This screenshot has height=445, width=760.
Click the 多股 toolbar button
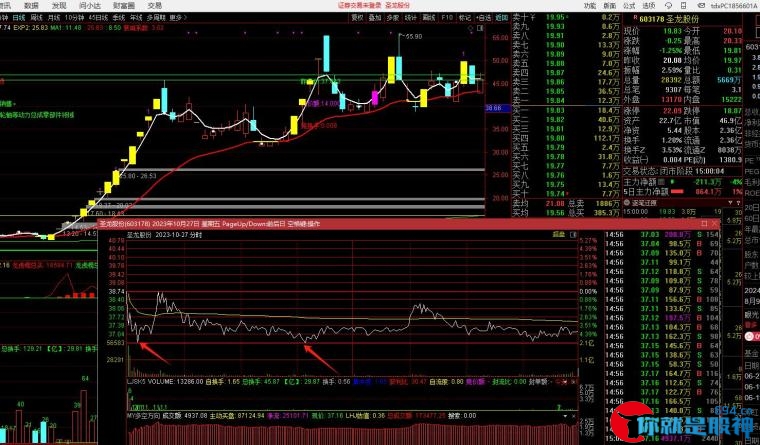[393, 17]
